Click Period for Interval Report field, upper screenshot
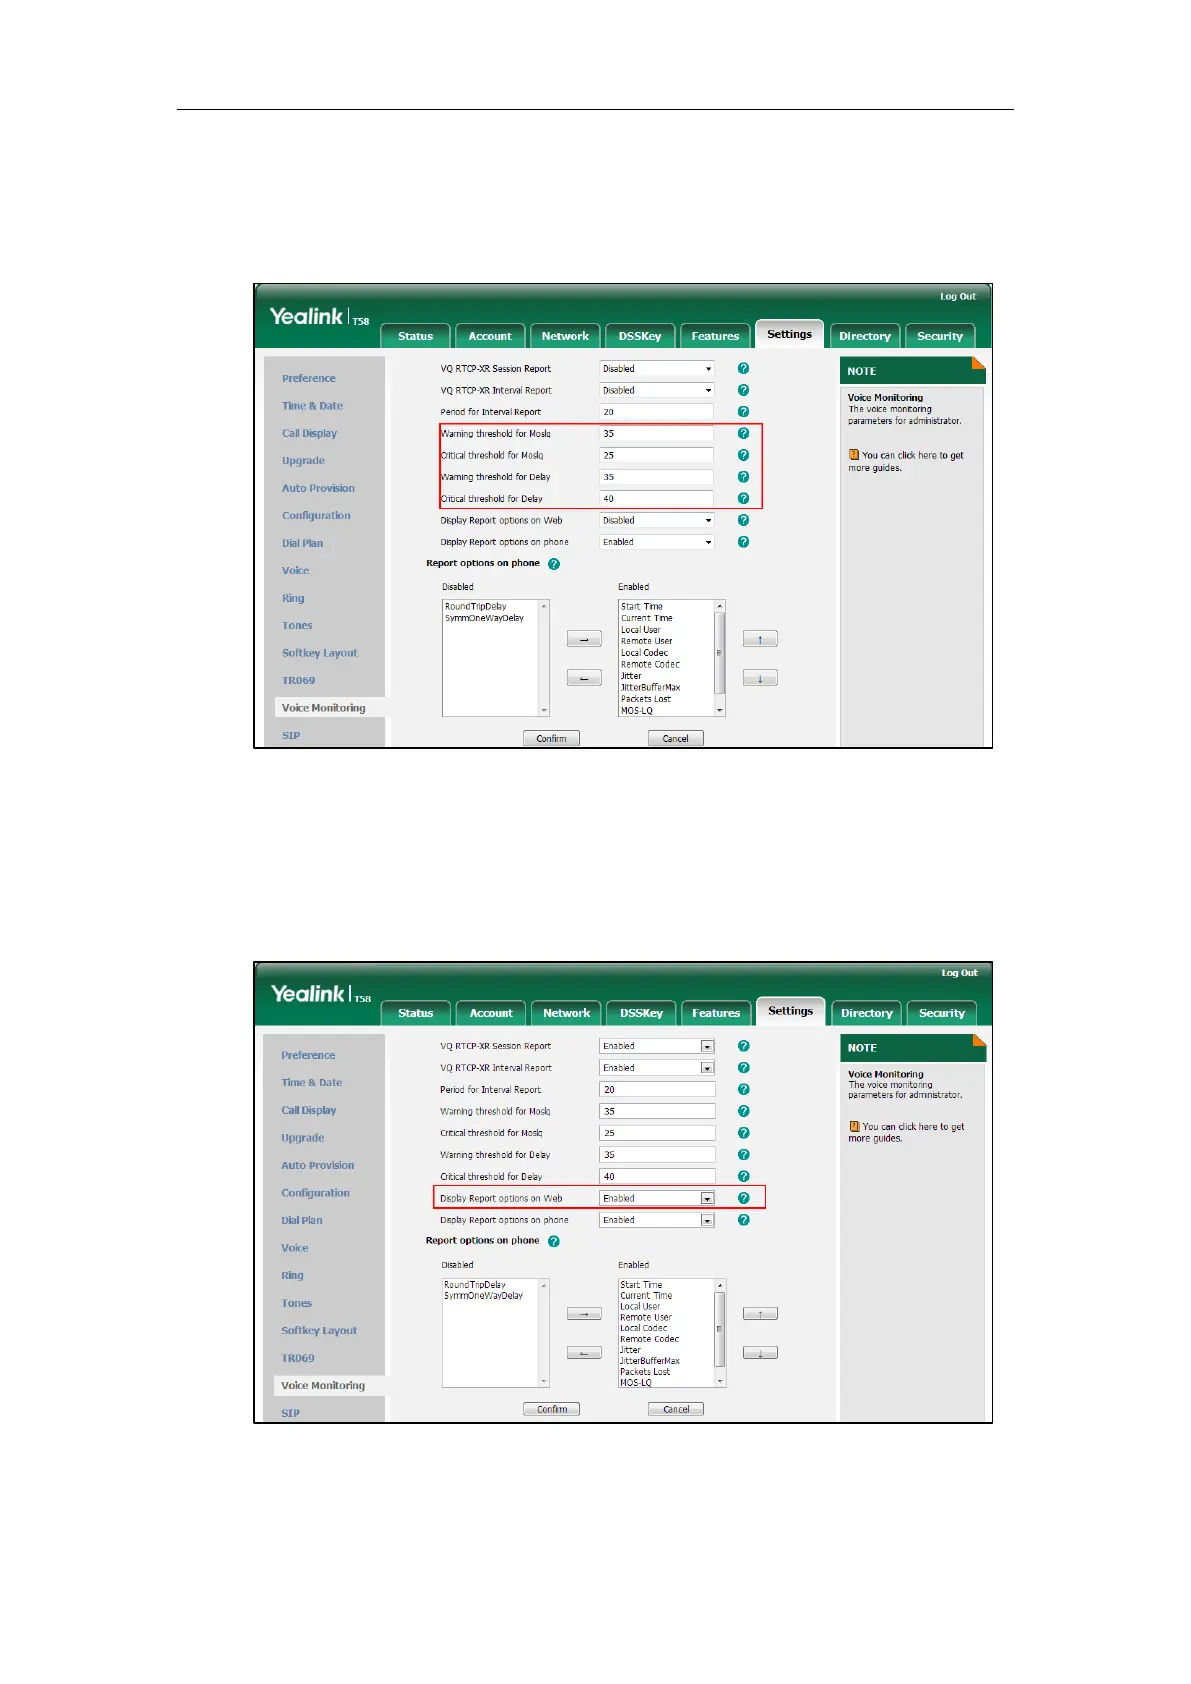1191x1684 pixels. (x=657, y=411)
